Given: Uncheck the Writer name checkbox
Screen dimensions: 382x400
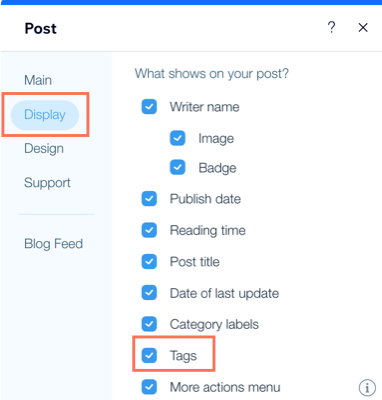Looking at the screenshot, I should (x=149, y=107).
